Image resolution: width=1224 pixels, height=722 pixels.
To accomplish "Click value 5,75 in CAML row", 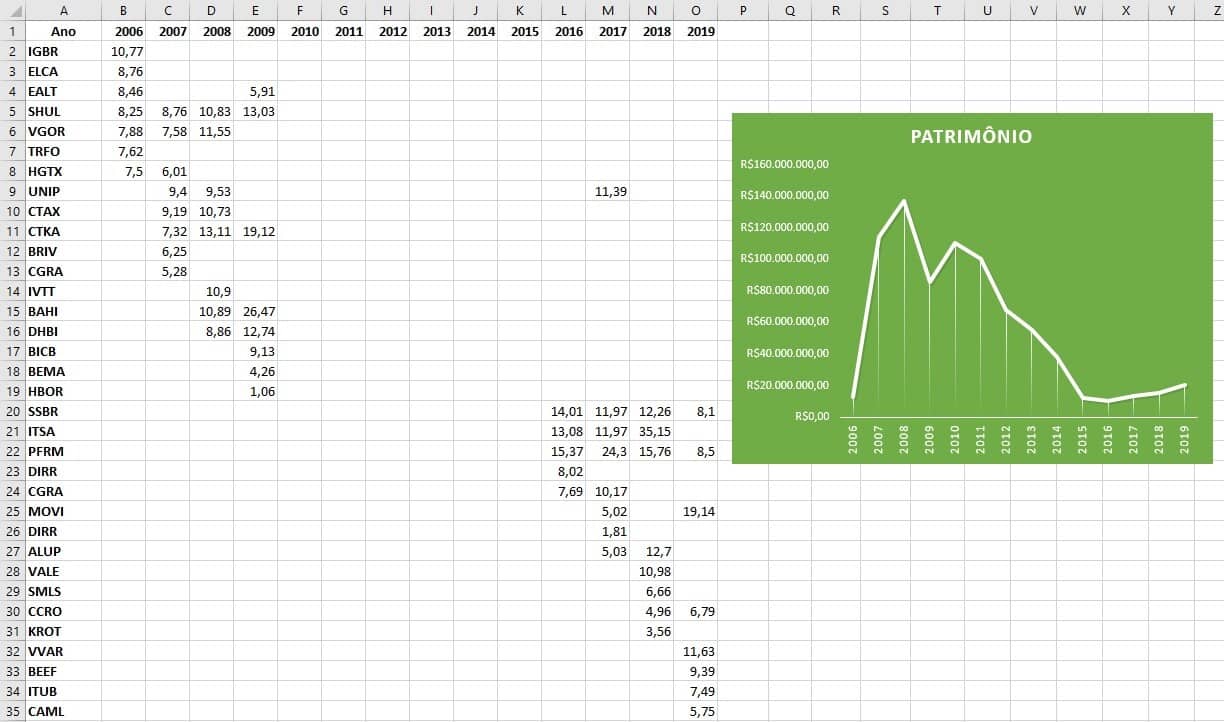I will (695, 711).
